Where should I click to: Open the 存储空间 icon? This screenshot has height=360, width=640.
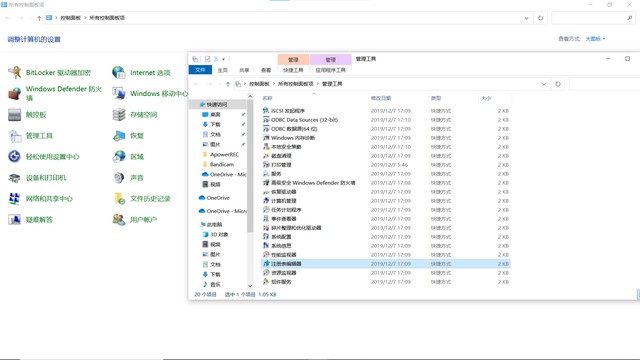(119, 115)
